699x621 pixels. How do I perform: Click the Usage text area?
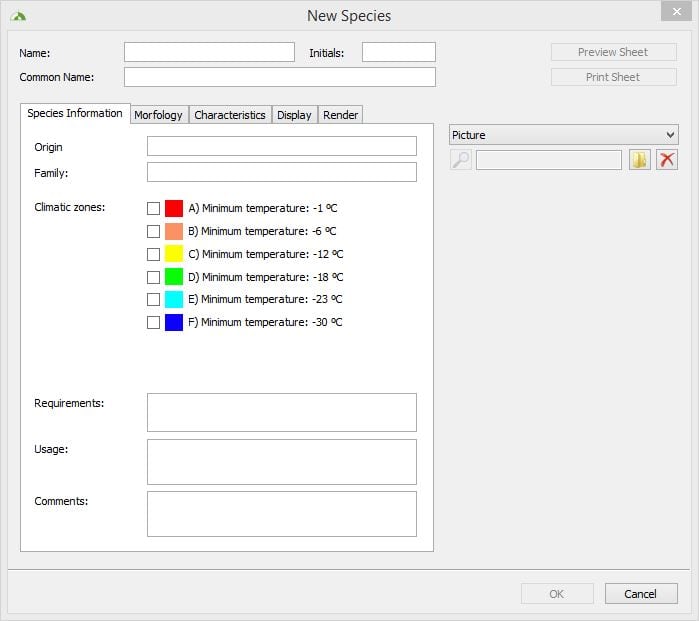pos(282,462)
